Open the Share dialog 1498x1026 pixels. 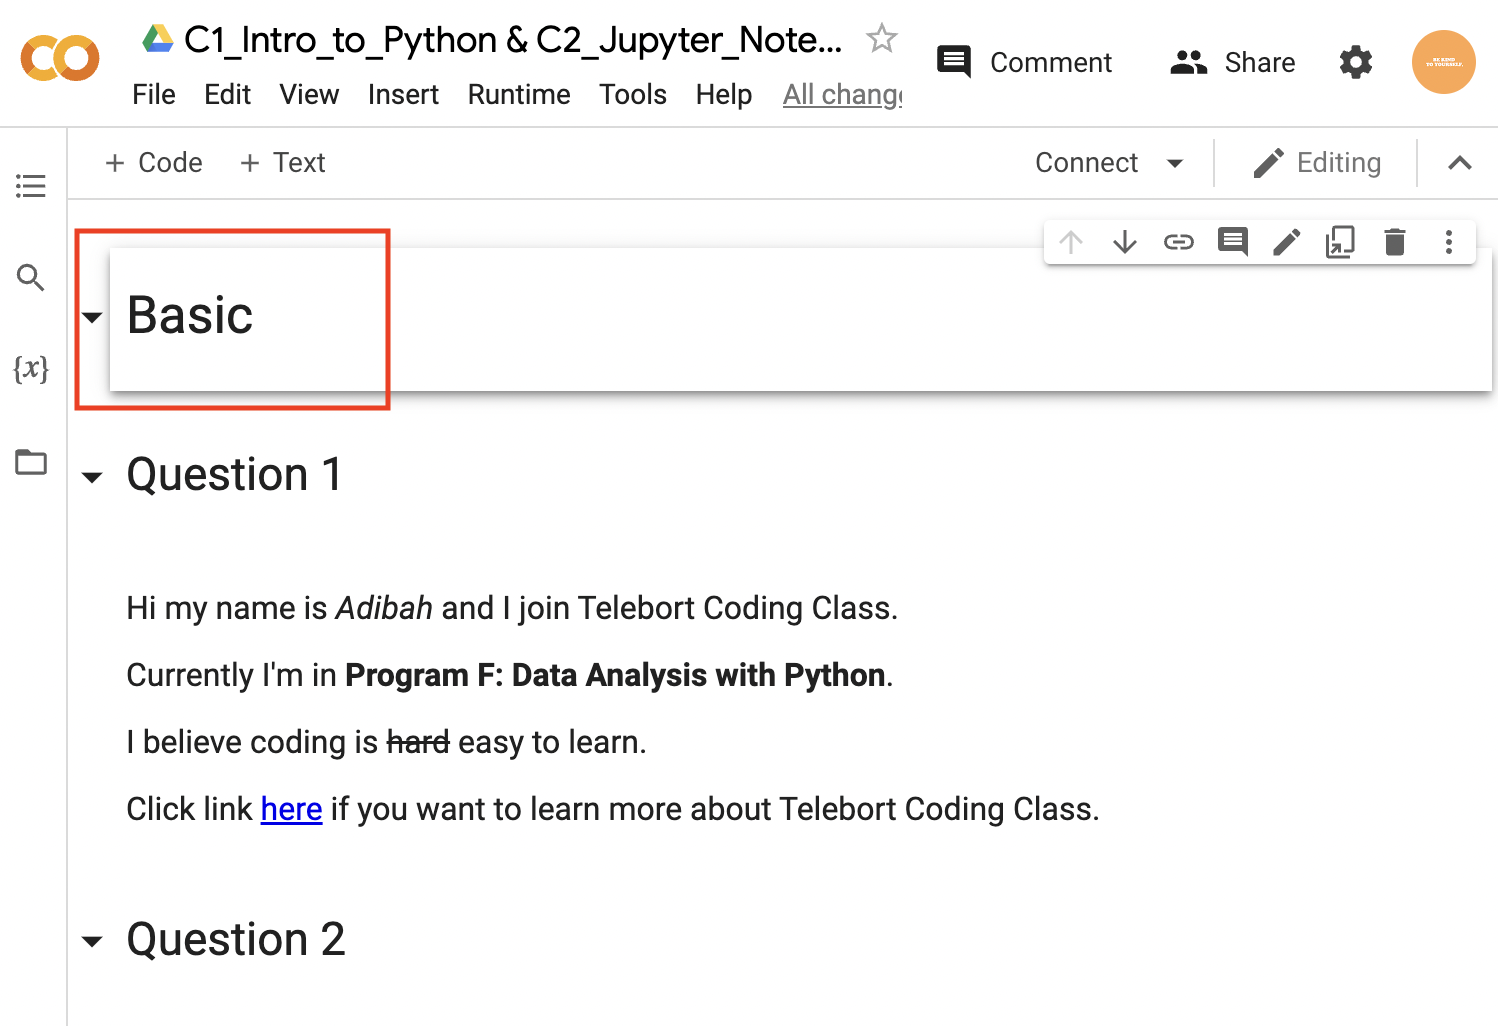1233,62
